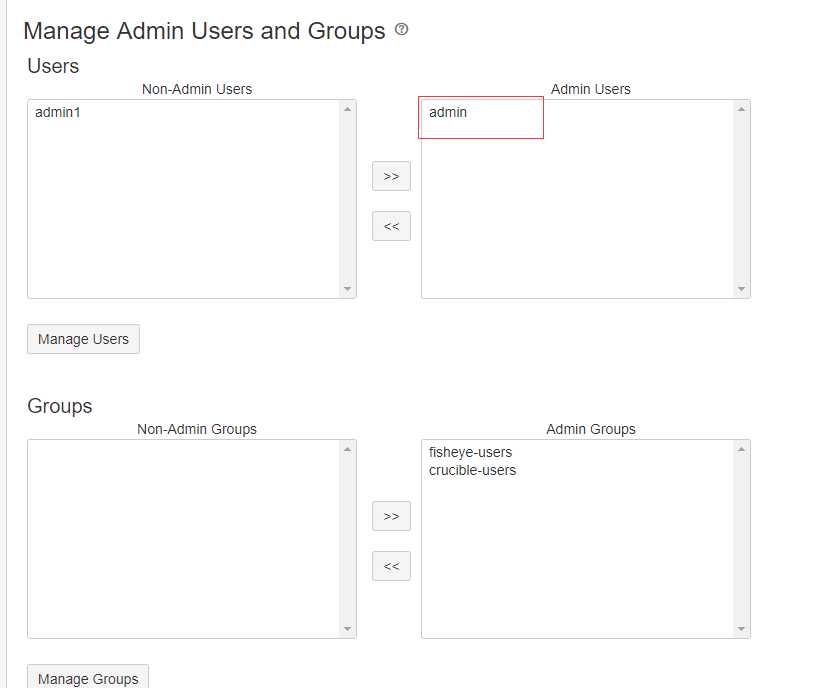Open Manage Groups
This screenshot has width=816, height=688.
[x=88, y=678]
